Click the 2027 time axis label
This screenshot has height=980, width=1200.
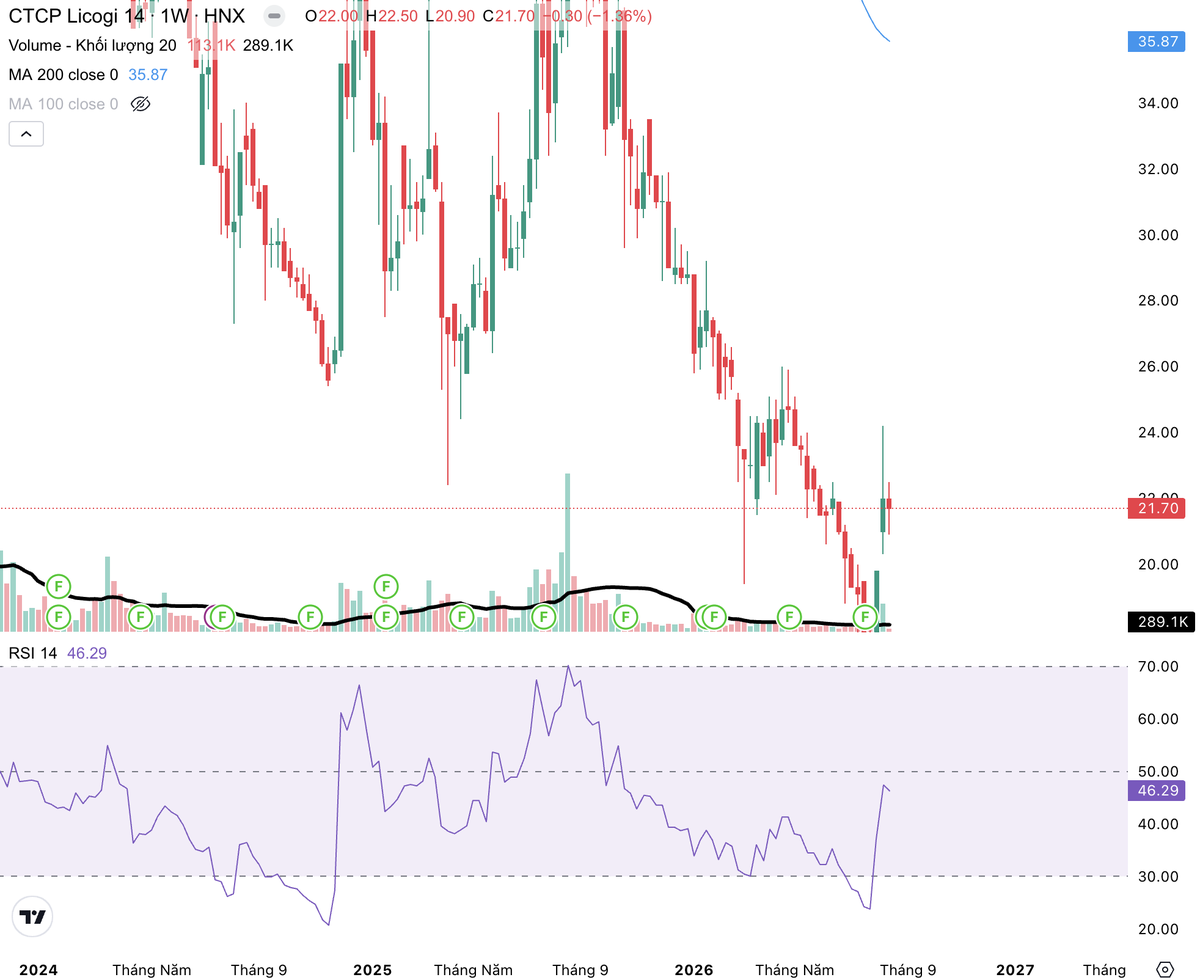(1015, 970)
